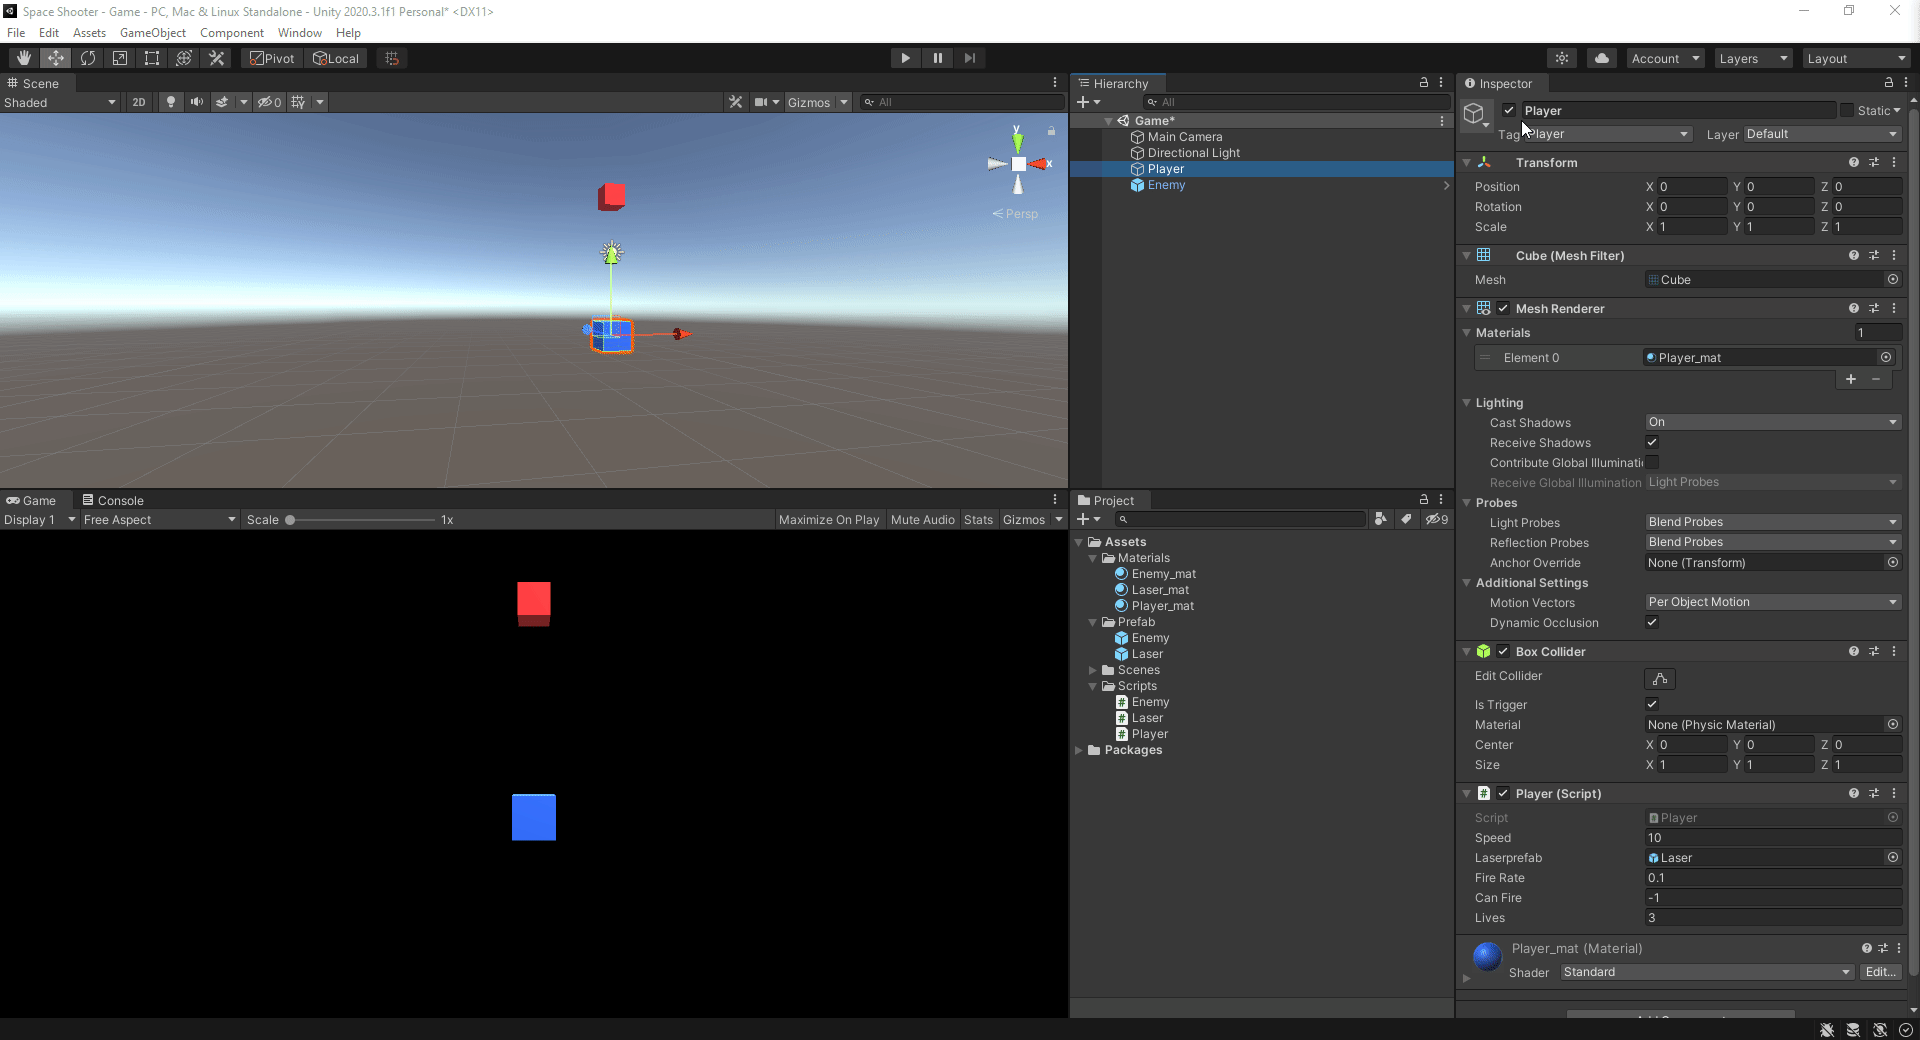Disable Mesh Renderer component checkbox
1920x1040 pixels.
(1503, 308)
